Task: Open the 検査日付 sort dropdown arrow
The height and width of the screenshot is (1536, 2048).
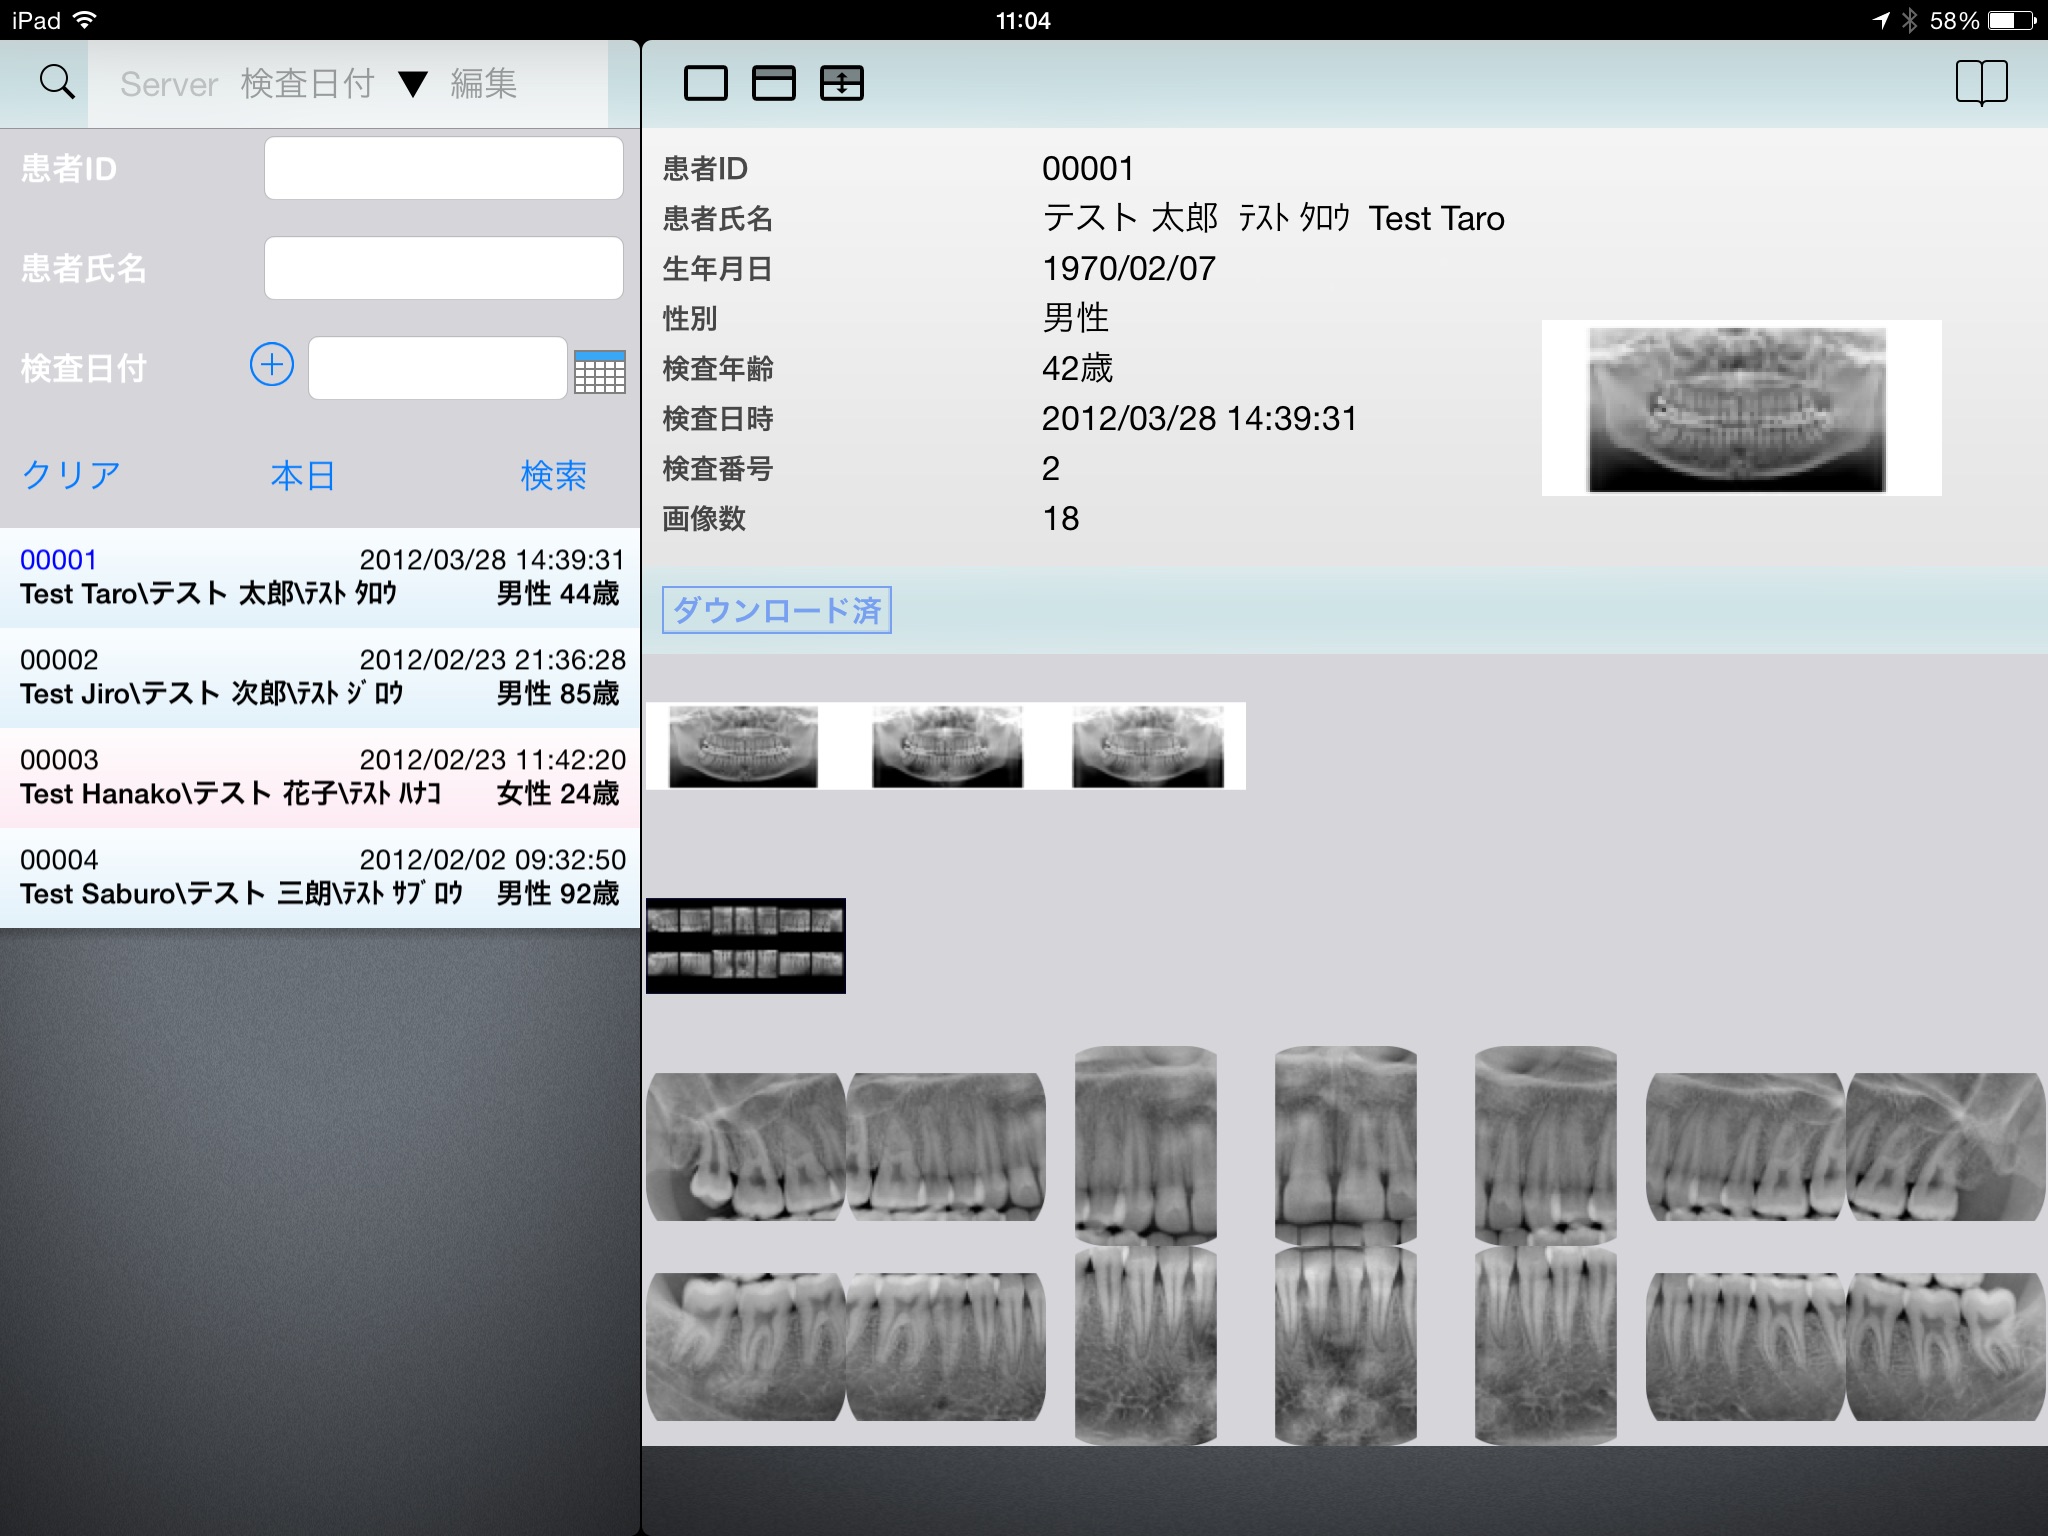Action: coord(413,85)
